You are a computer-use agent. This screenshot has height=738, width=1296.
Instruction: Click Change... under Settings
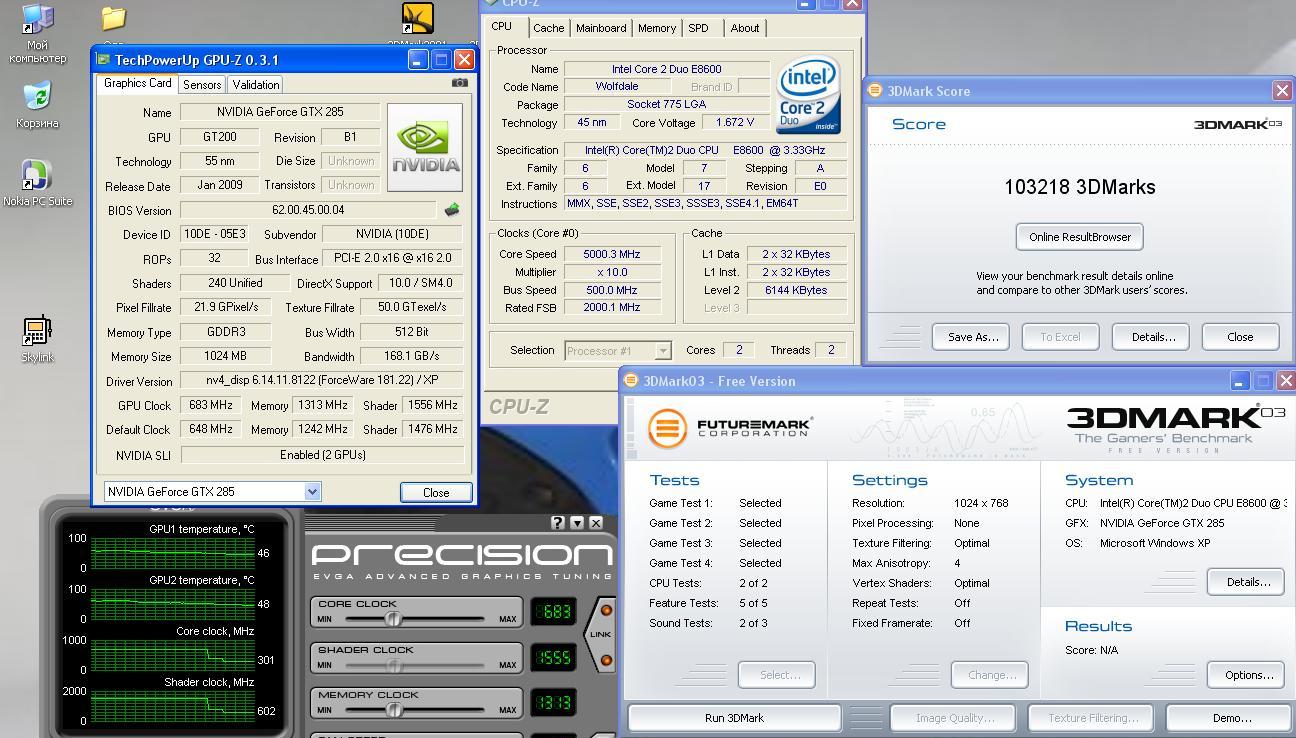[990, 675]
